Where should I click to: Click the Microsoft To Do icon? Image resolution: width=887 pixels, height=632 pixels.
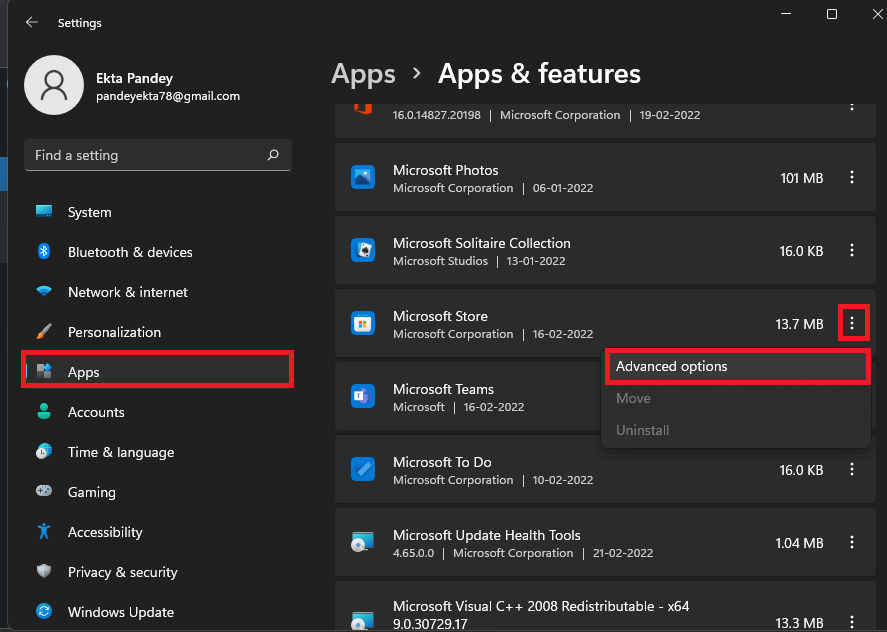pyautogui.click(x=362, y=469)
